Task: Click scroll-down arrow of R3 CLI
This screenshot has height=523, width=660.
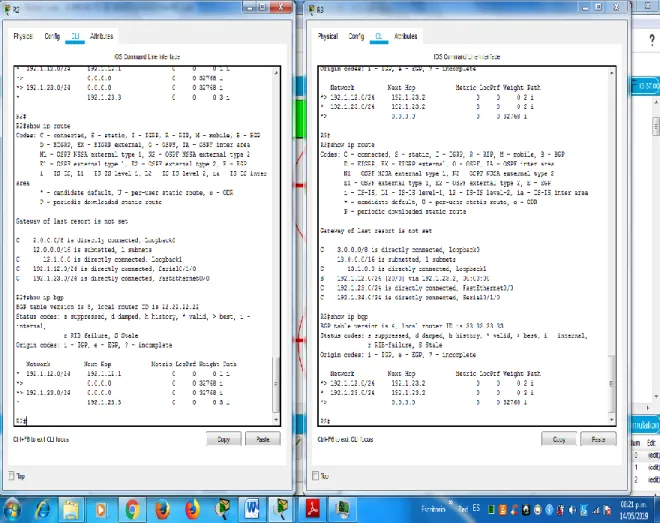Action: (x=611, y=420)
